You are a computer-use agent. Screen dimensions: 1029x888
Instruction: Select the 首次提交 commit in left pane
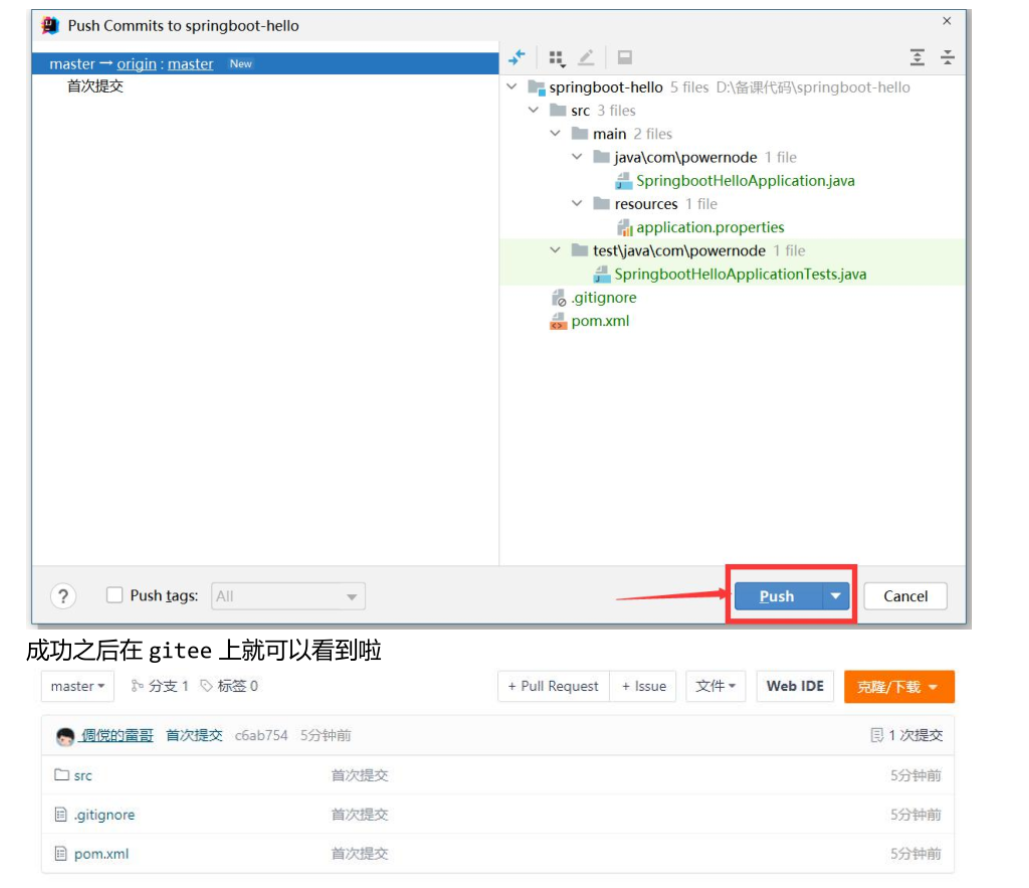(95, 86)
